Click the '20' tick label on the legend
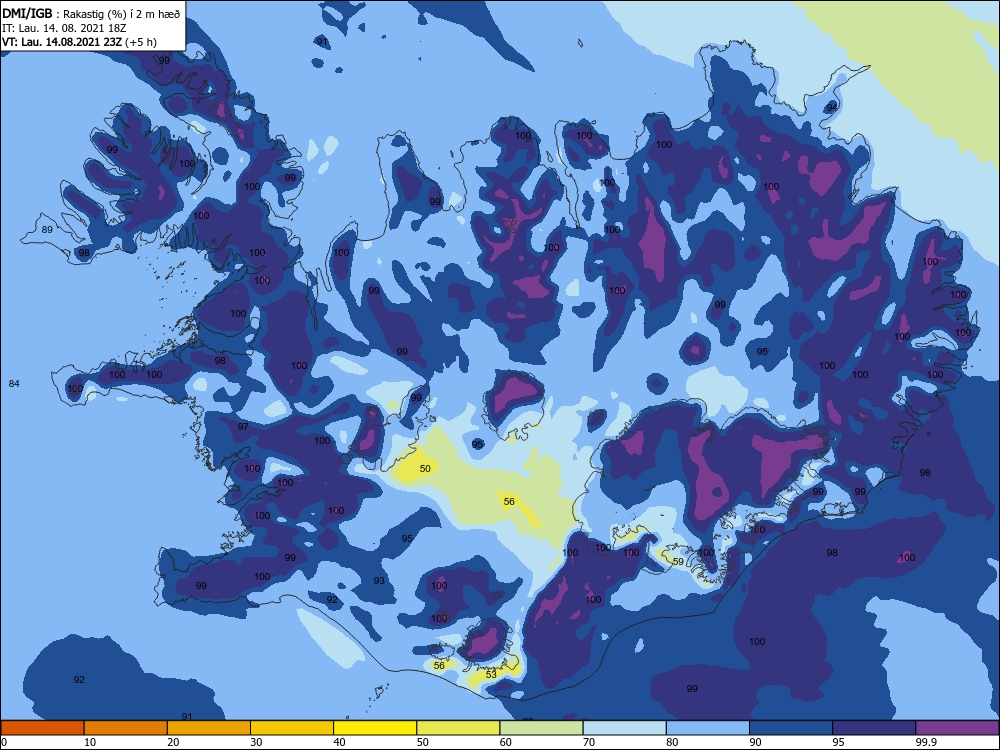This screenshot has width=1000, height=750. [173, 742]
